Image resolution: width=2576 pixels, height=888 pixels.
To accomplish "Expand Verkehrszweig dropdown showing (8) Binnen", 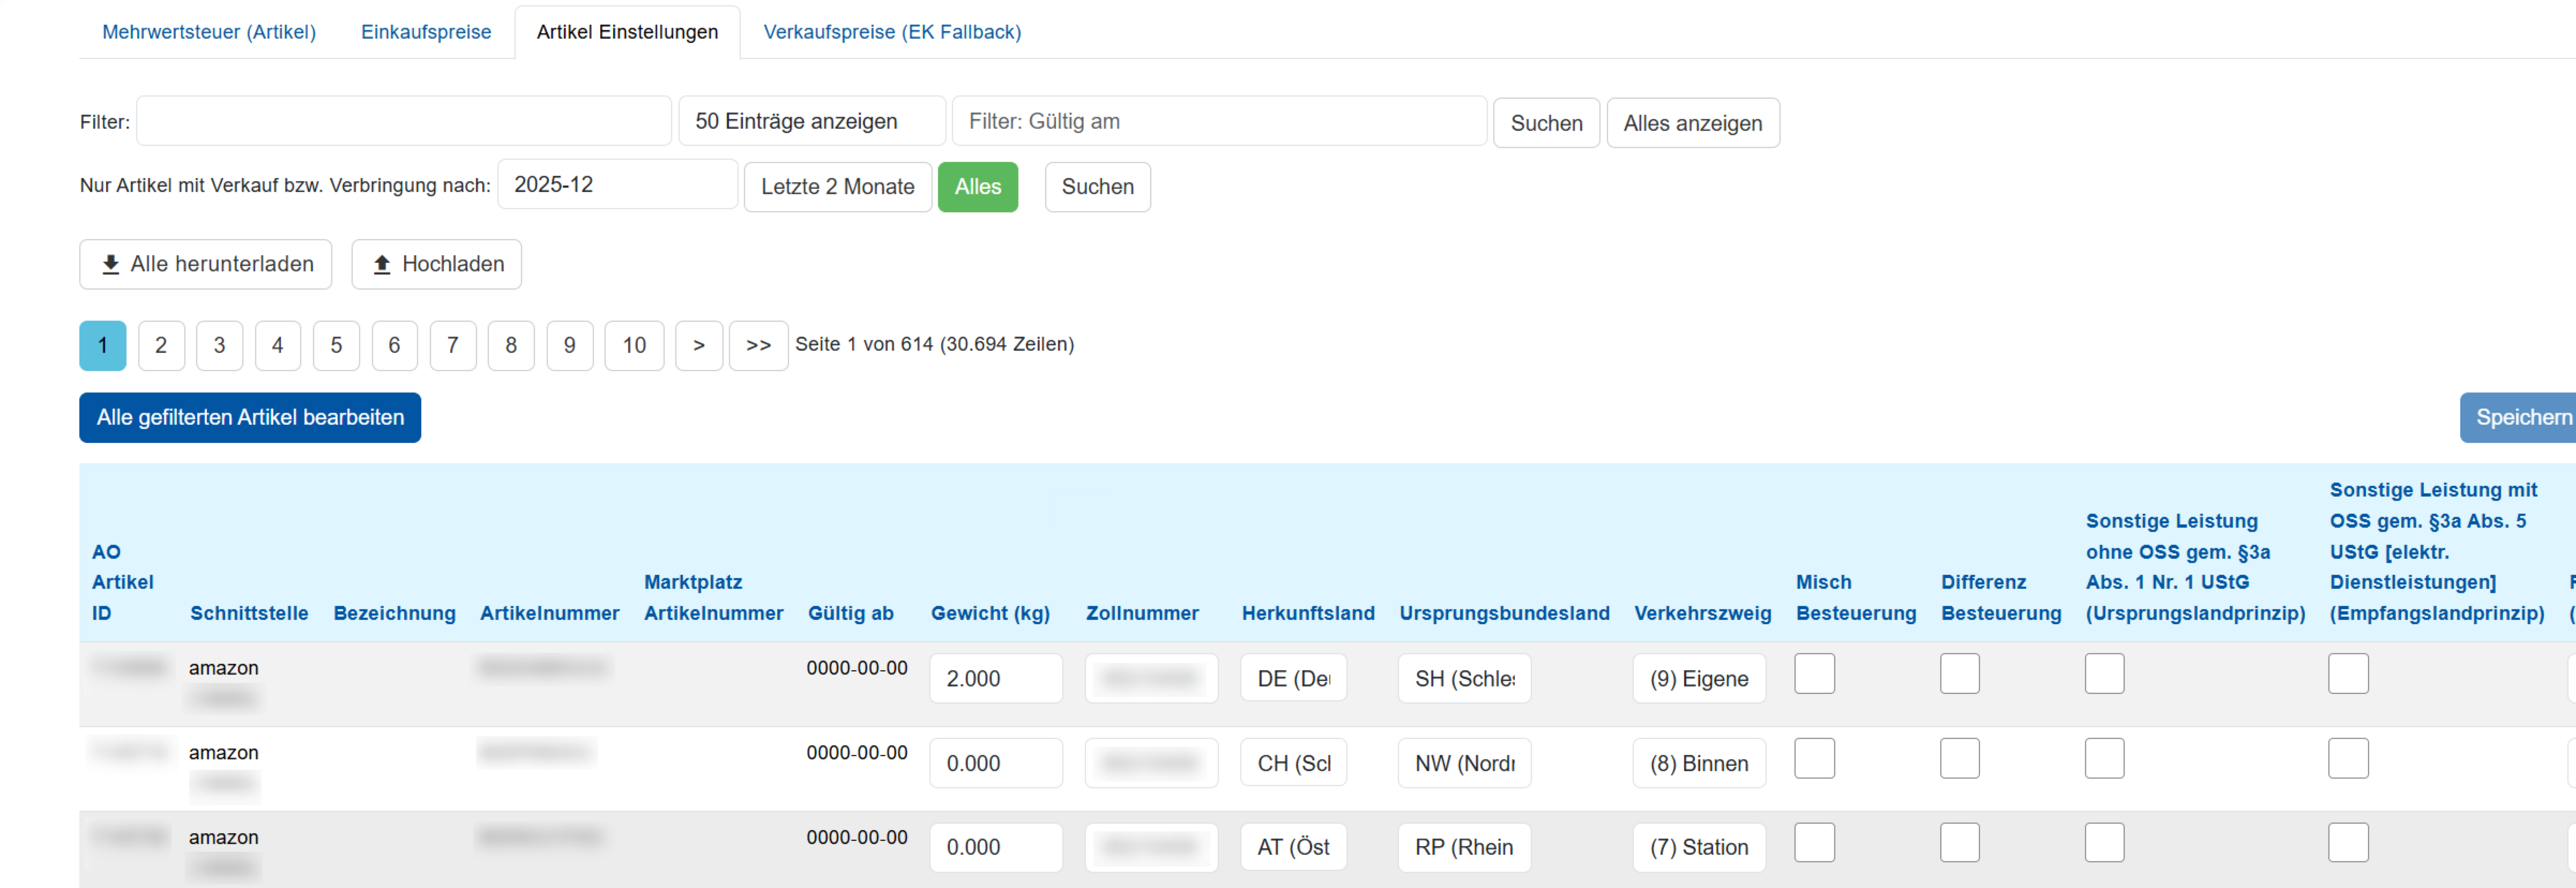I will 1699,763.
